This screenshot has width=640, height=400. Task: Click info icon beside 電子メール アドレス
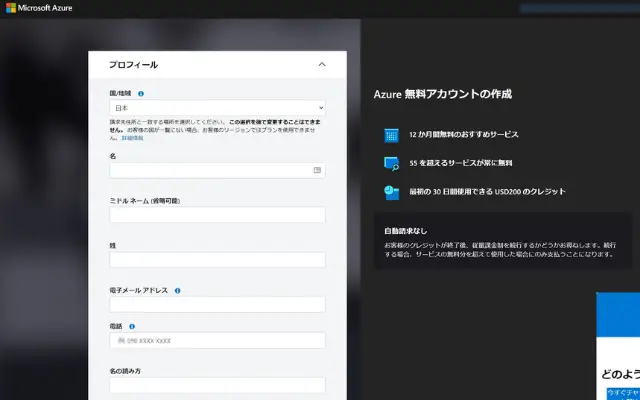178,291
